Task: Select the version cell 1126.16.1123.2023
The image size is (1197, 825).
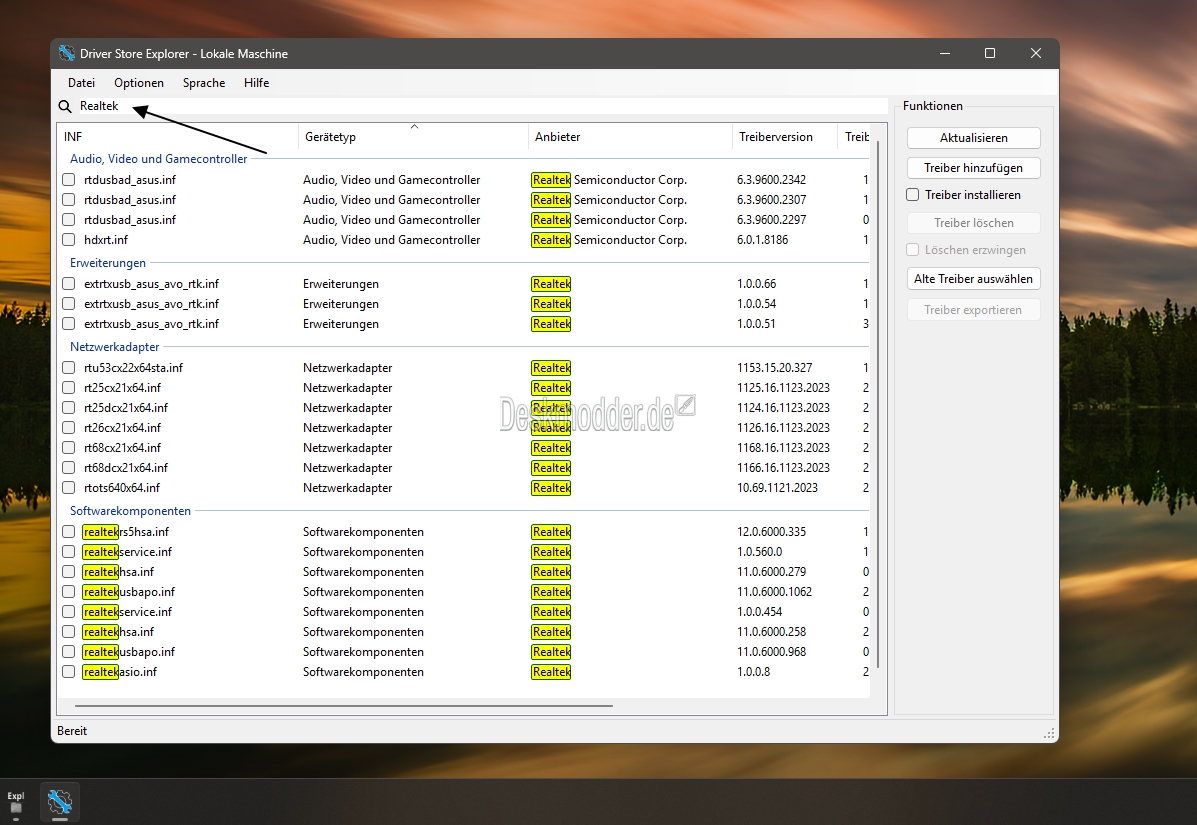Action: [x=783, y=427]
